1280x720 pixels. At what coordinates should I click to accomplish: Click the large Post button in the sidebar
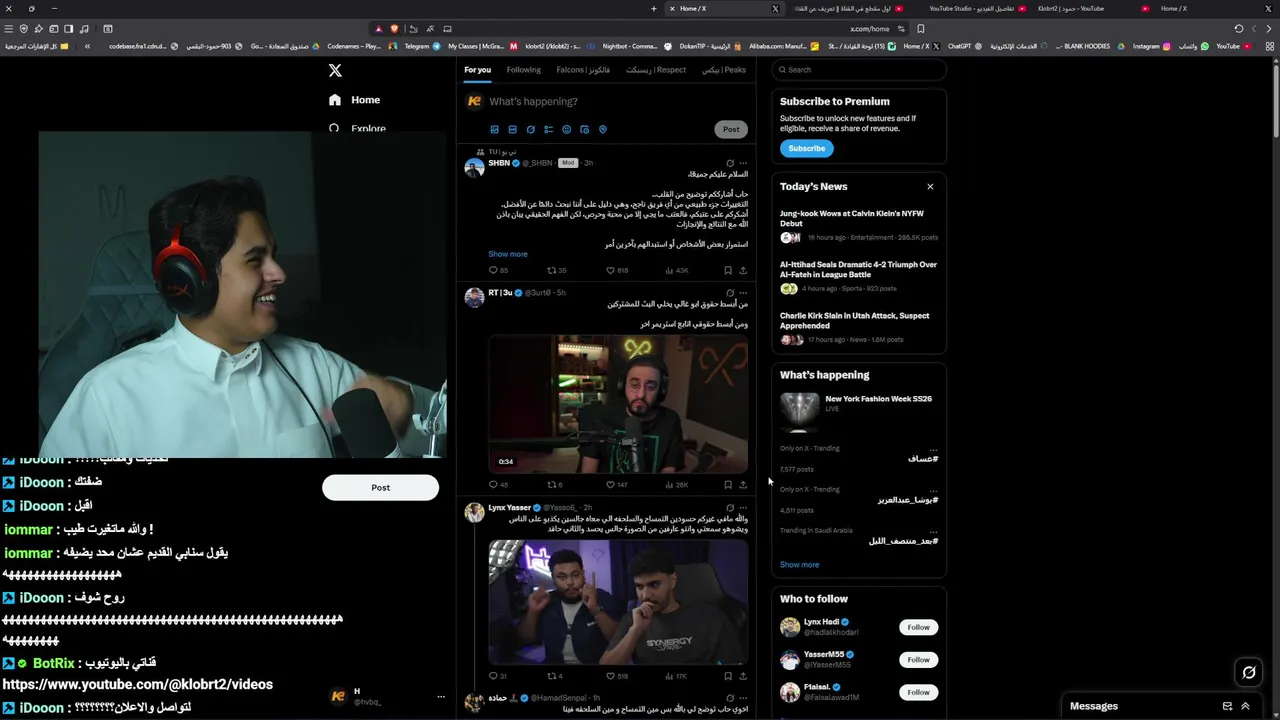tap(380, 487)
